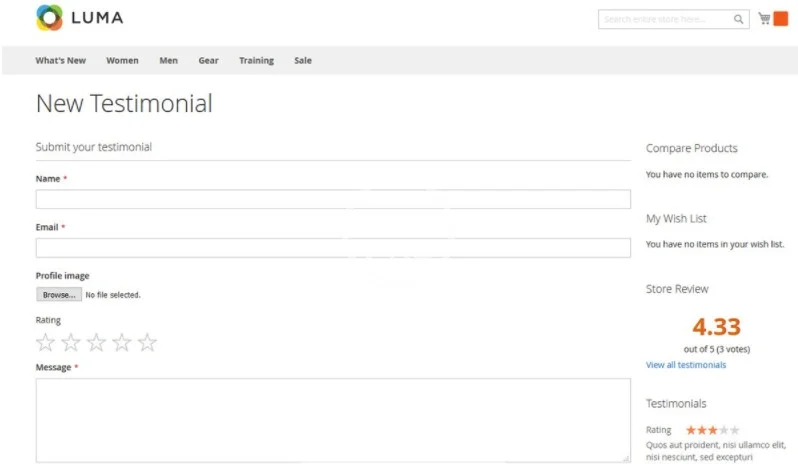Click the search magnifier icon
This screenshot has width=798, height=464.
[739, 19]
